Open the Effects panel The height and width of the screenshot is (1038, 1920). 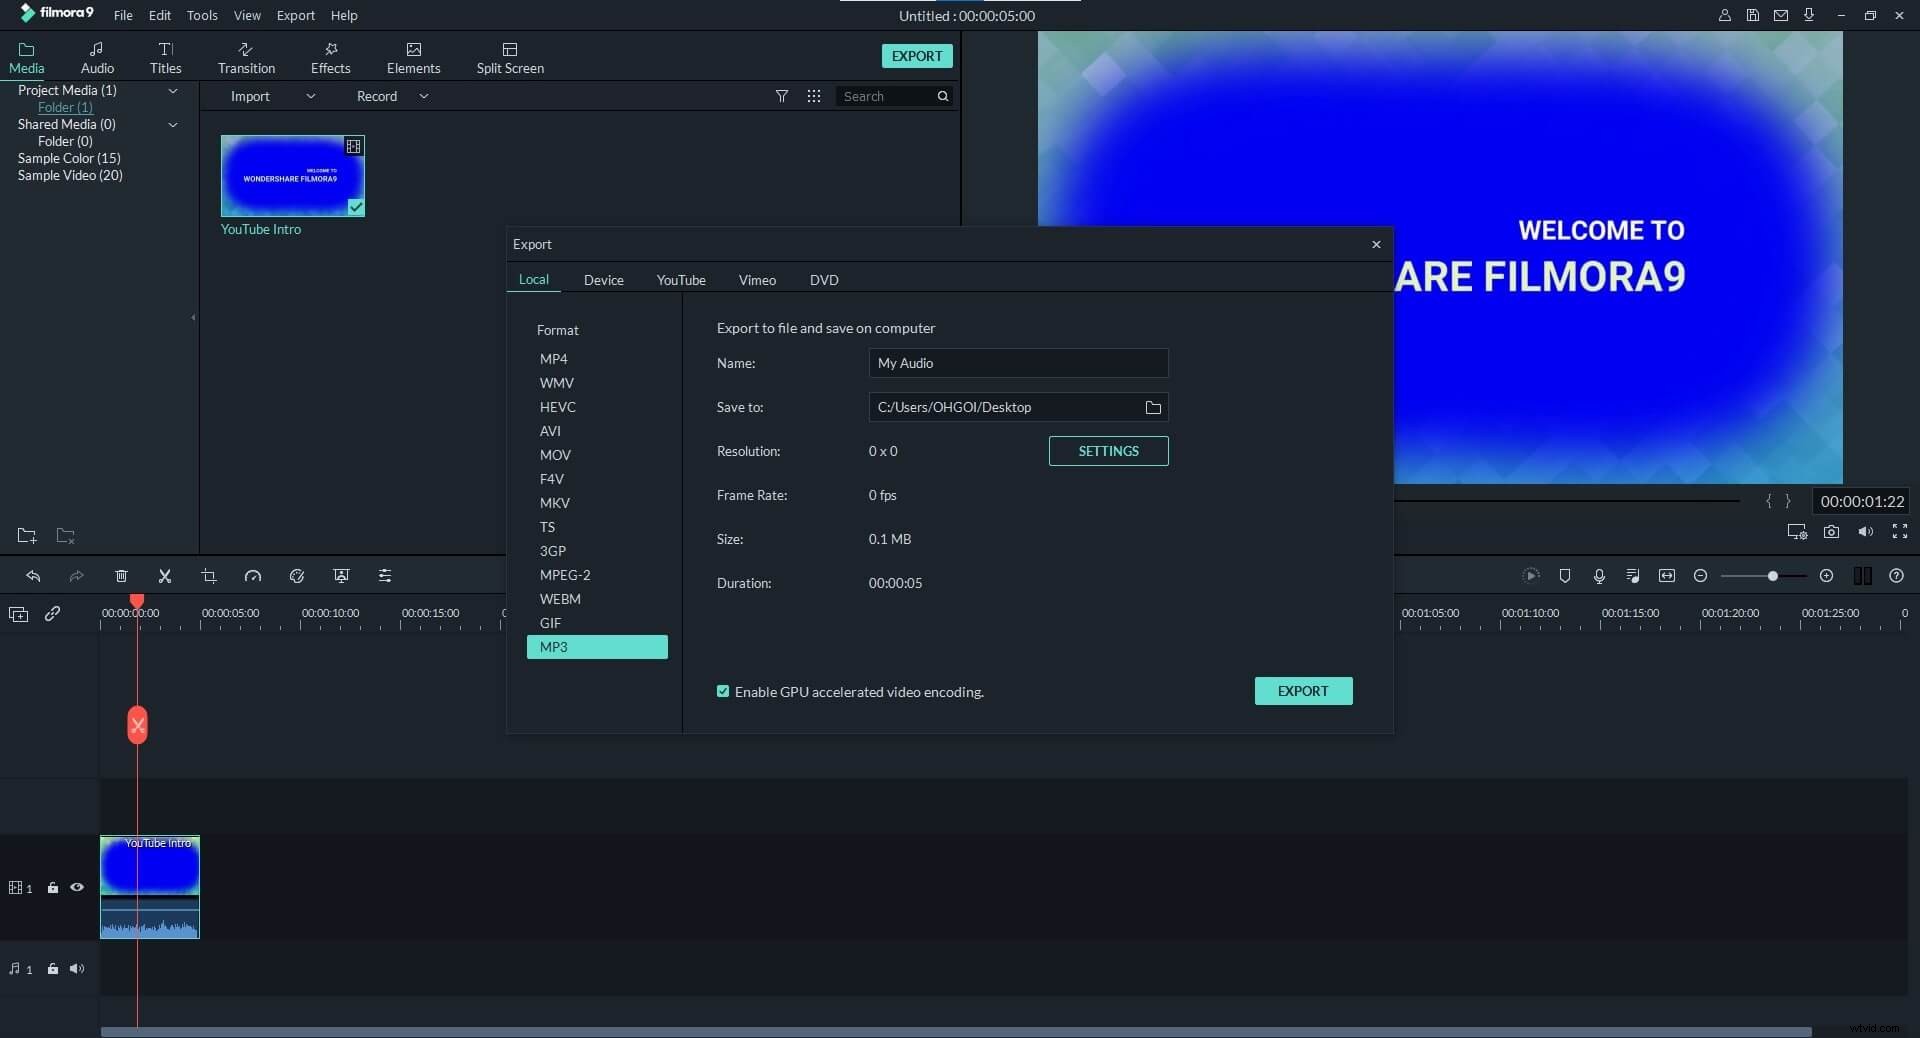tap(329, 56)
